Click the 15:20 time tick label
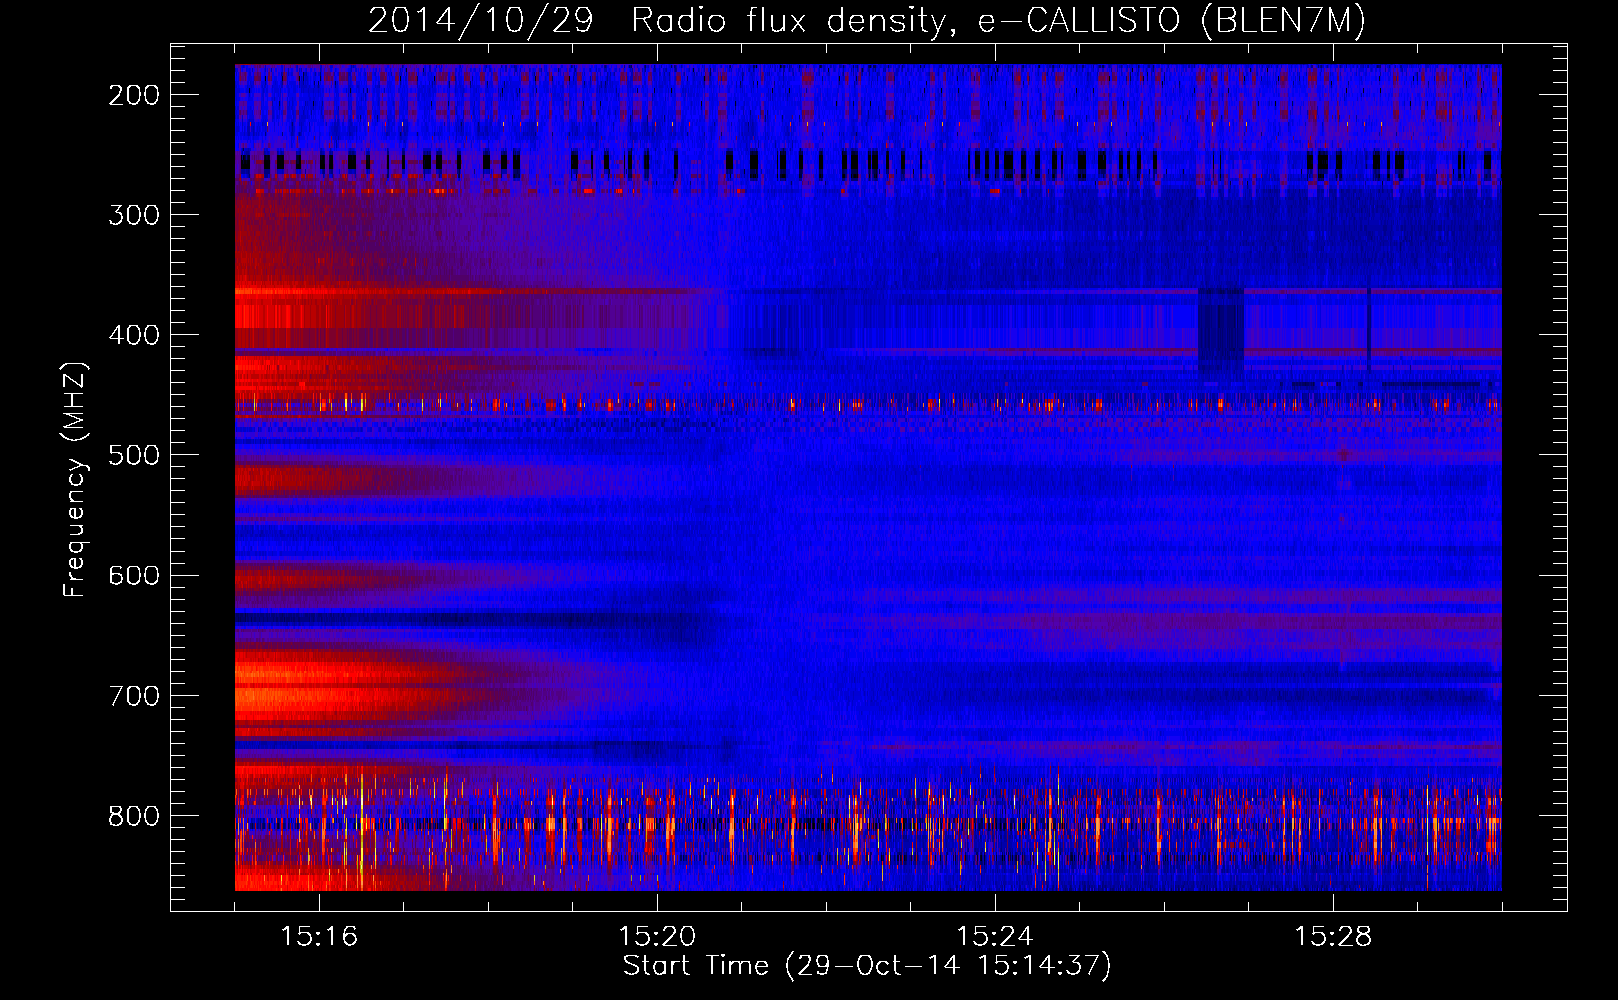1618x1000 pixels. [x=657, y=937]
